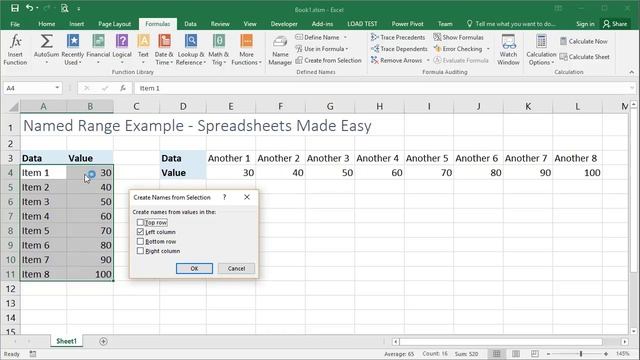Click Calculate Now
Screen dimensions: 640x360
584,41
